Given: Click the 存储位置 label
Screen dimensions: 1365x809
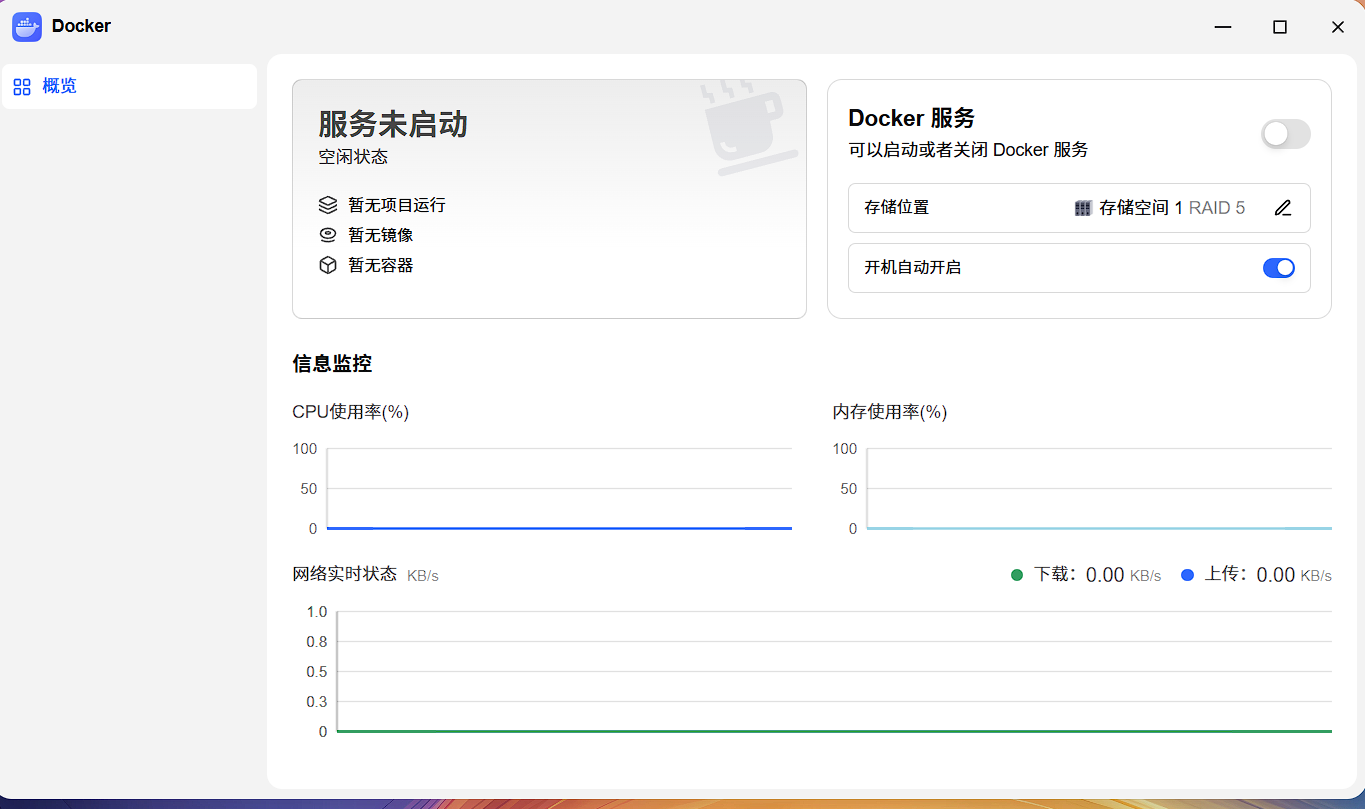Looking at the screenshot, I should coord(897,208).
